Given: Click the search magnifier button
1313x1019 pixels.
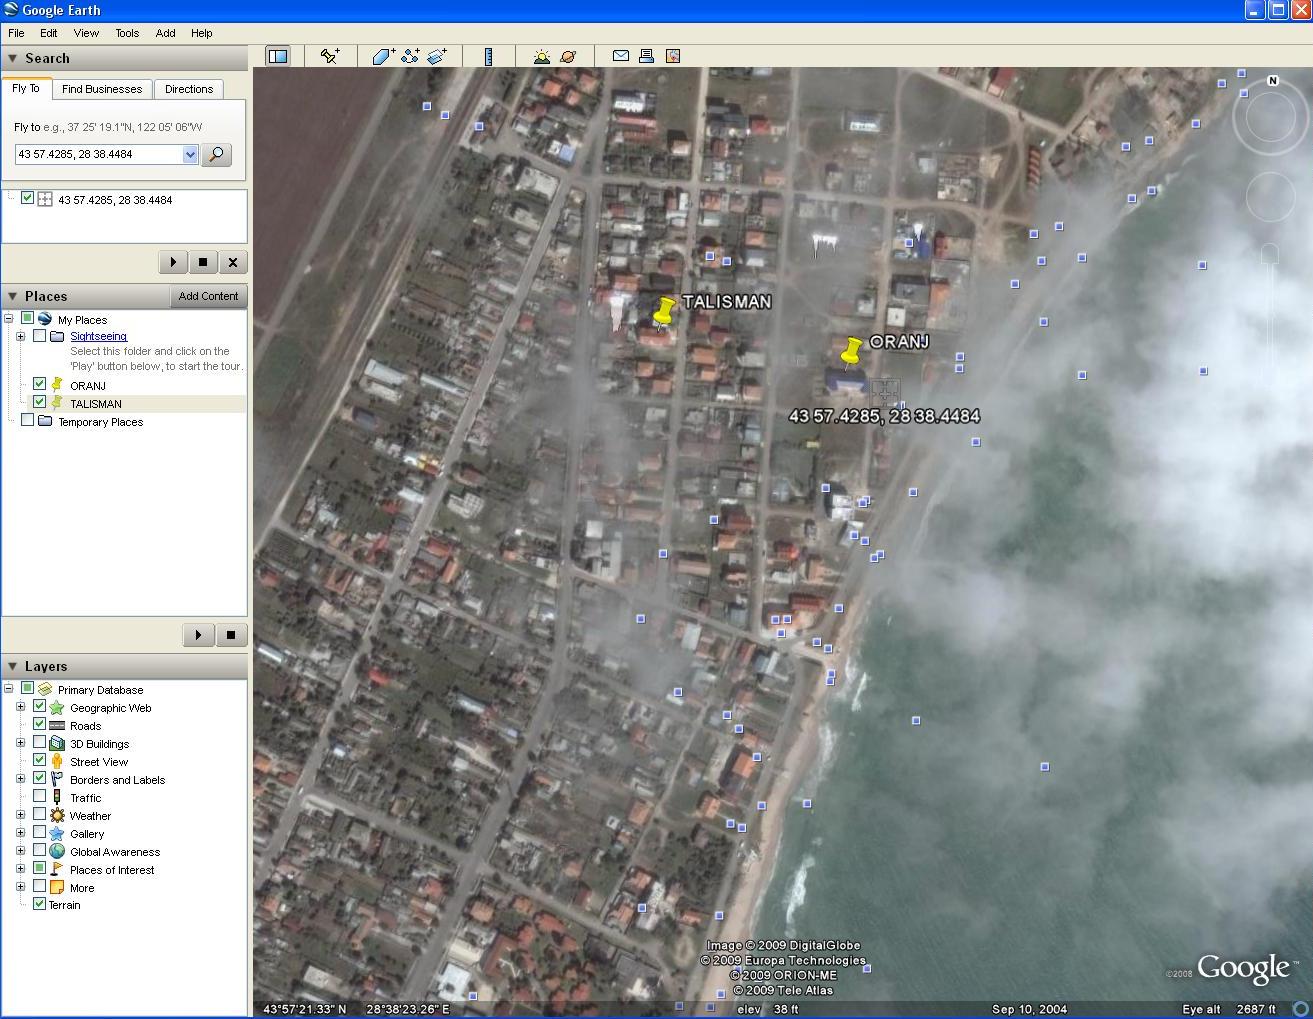Looking at the screenshot, I should (x=216, y=154).
